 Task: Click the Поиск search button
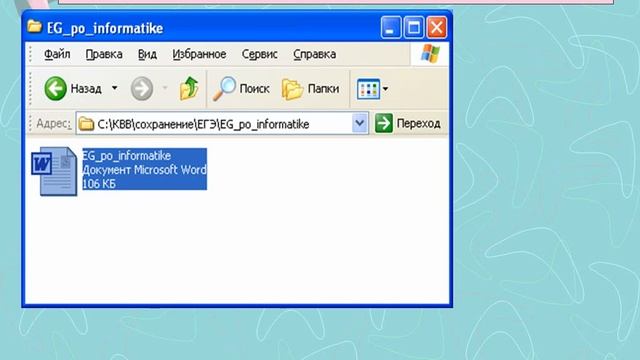(241, 89)
